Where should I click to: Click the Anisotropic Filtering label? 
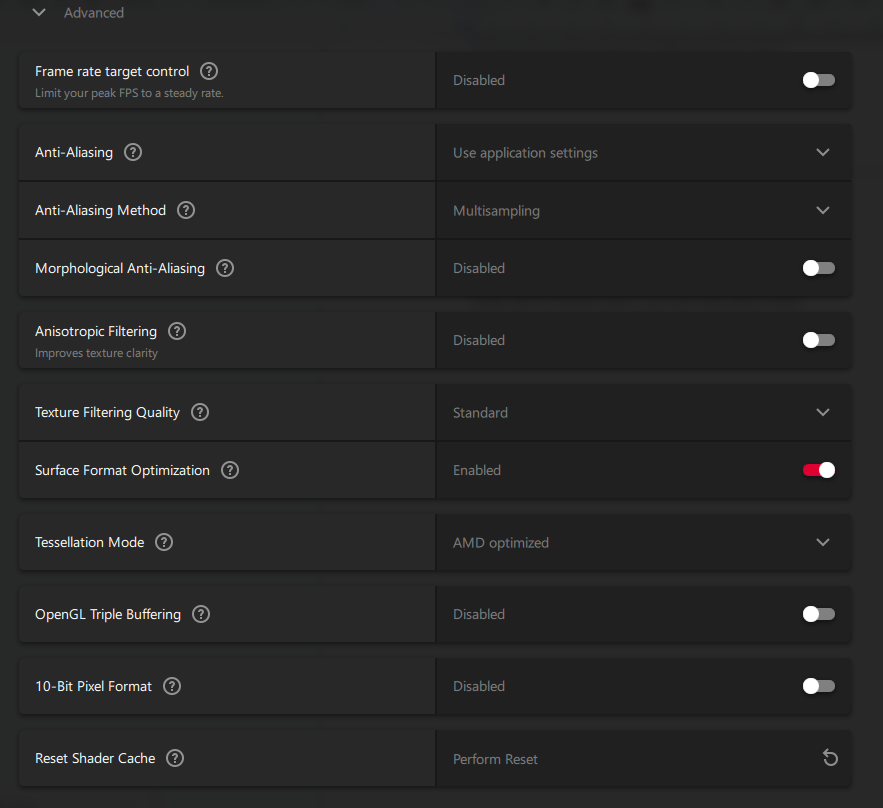(x=96, y=331)
